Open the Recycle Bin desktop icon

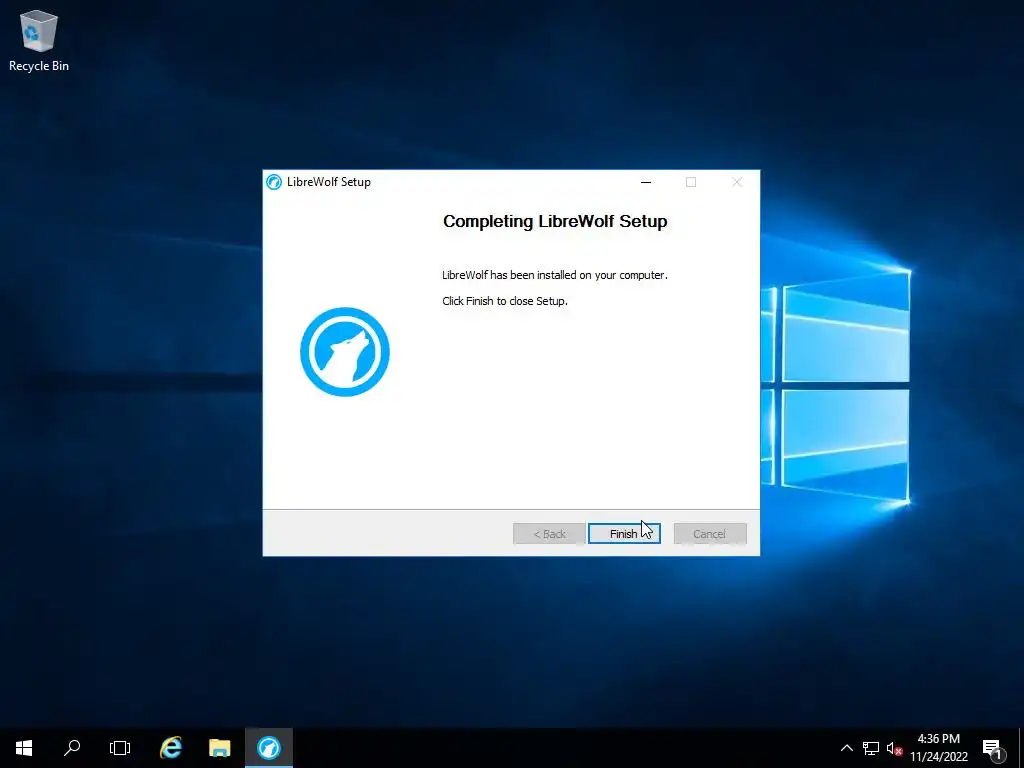[x=39, y=40]
